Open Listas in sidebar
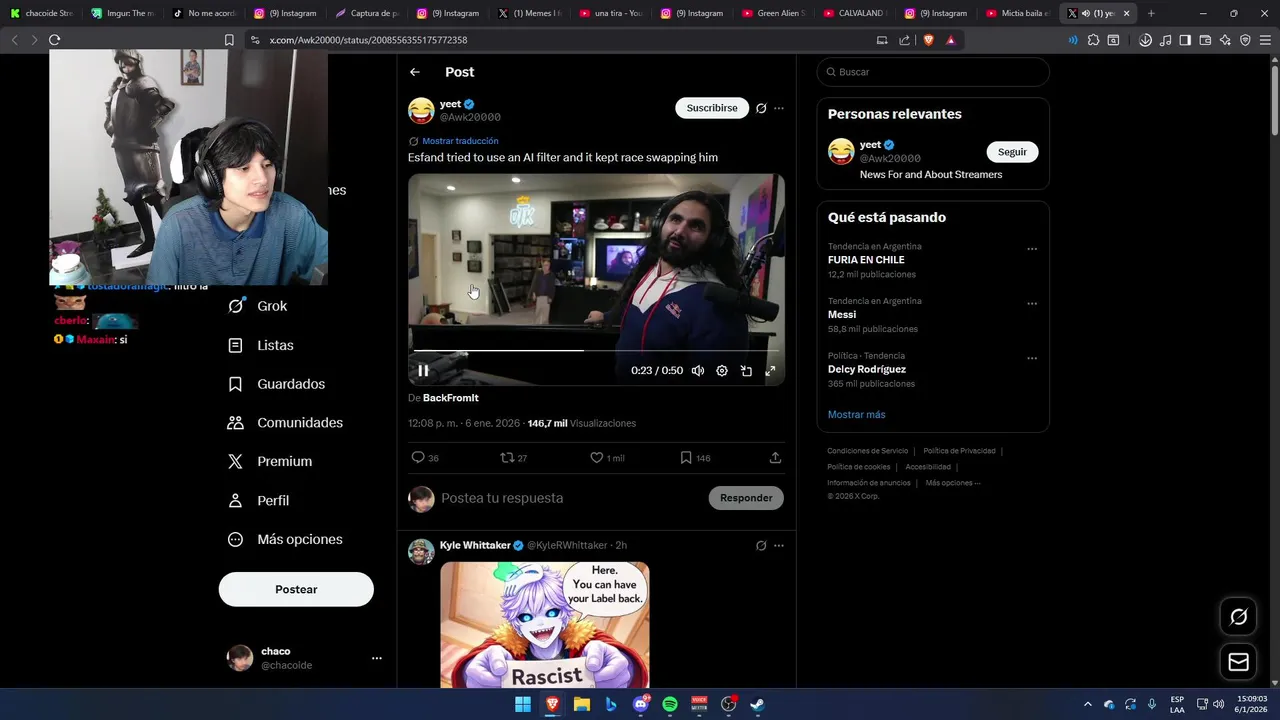Image resolution: width=1280 pixels, height=720 pixels. coord(261,345)
